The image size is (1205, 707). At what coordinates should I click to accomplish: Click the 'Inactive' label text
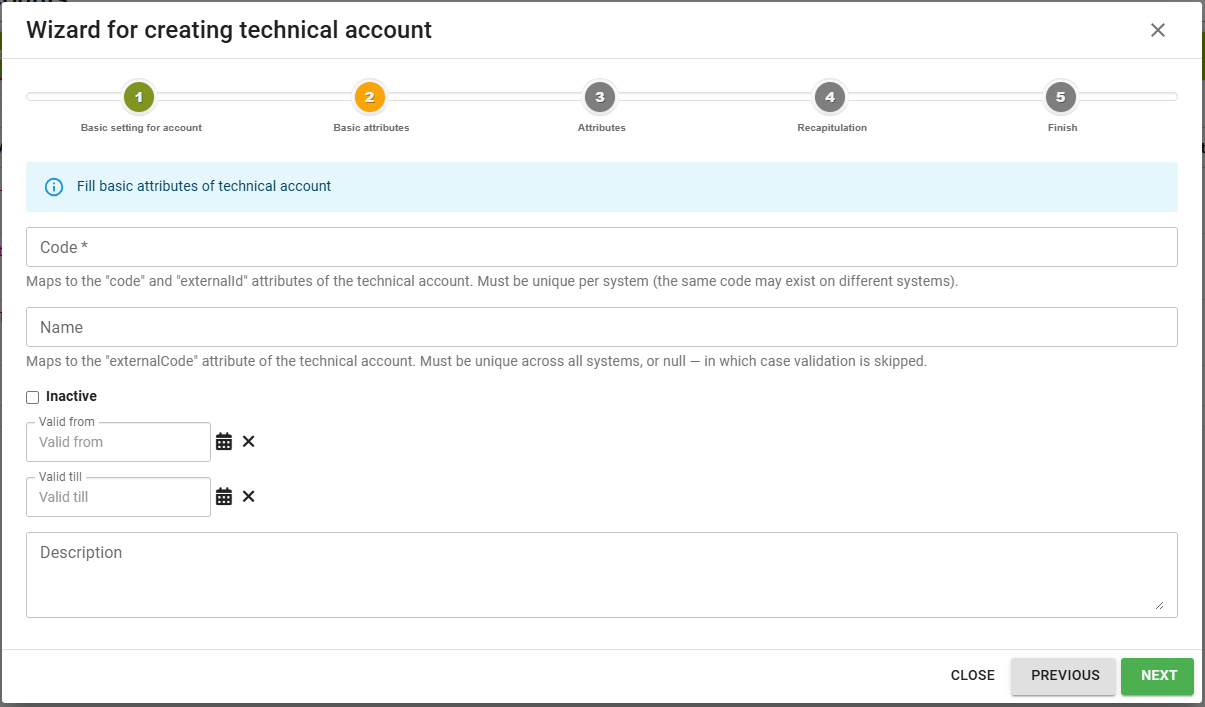click(x=71, y=397)
